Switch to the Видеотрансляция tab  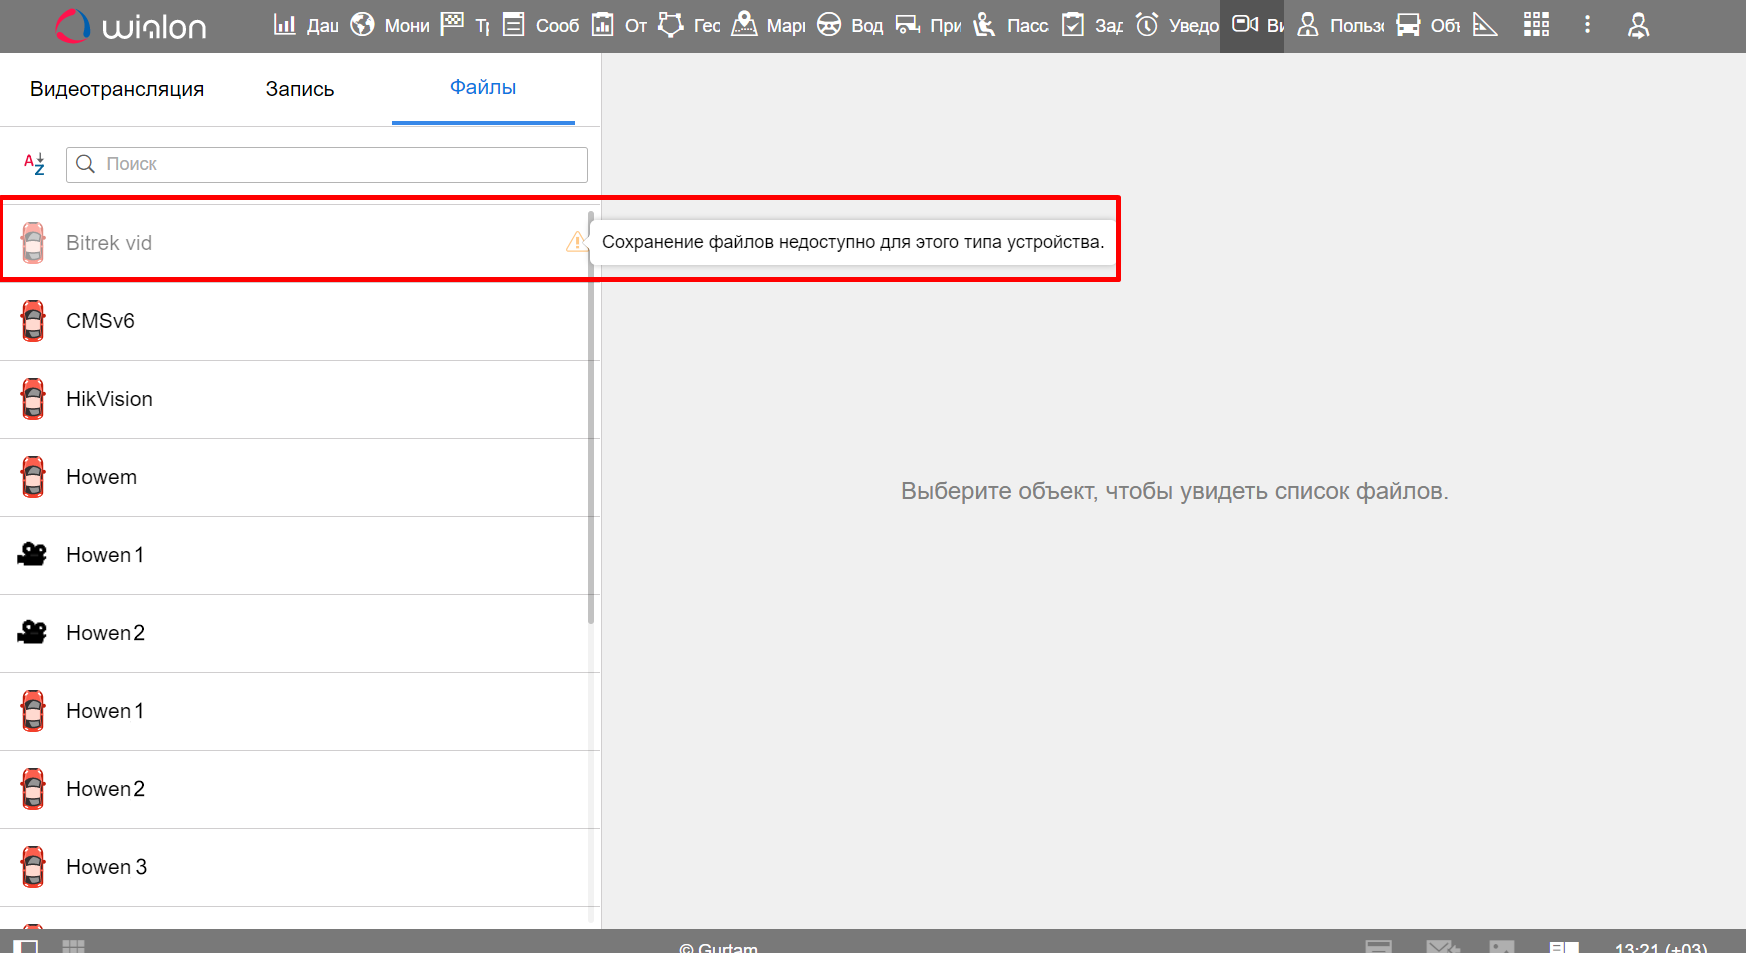click(x=117, y=89)
